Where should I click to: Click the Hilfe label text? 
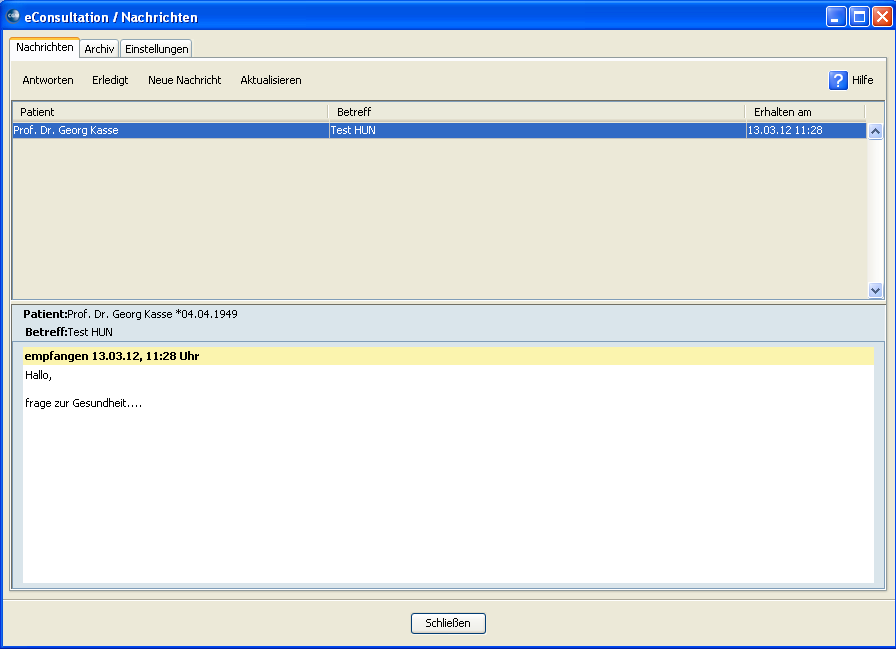pyautogui.click(x=862, y=81)
